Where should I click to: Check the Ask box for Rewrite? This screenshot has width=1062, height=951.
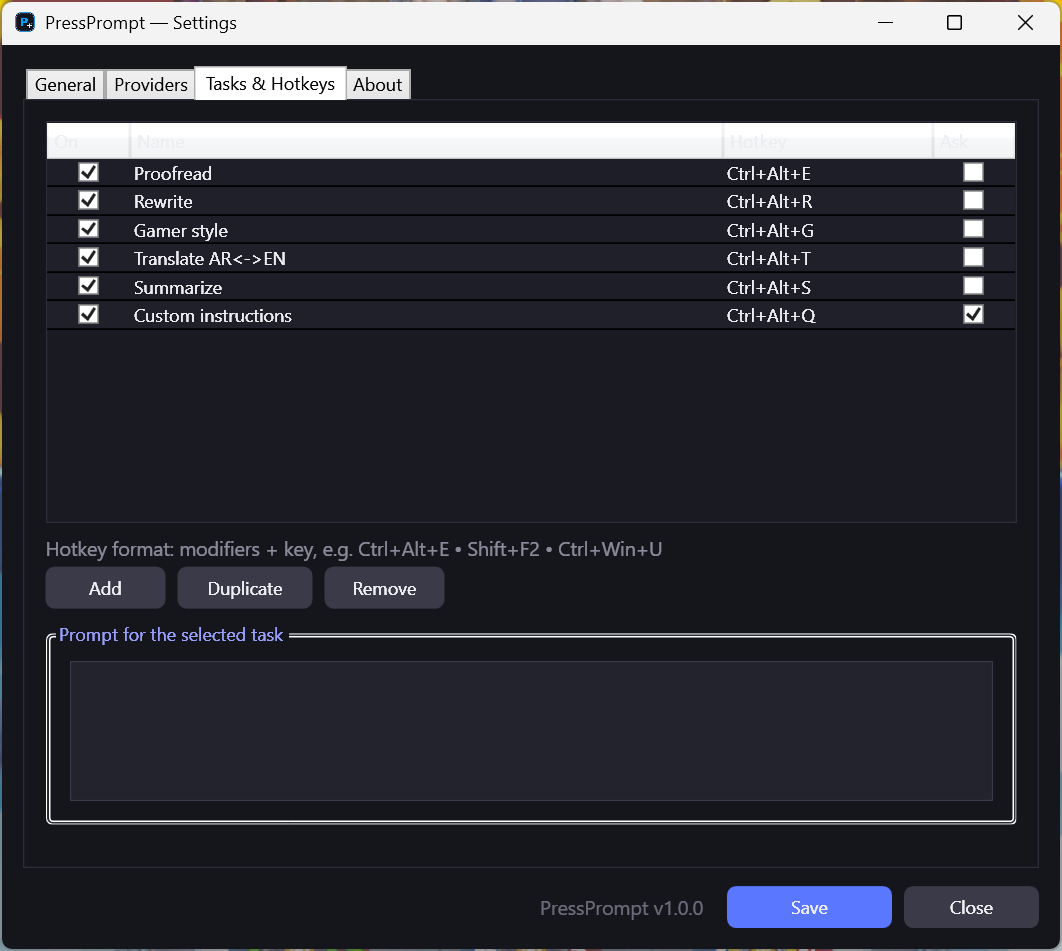tap(973, 200)
